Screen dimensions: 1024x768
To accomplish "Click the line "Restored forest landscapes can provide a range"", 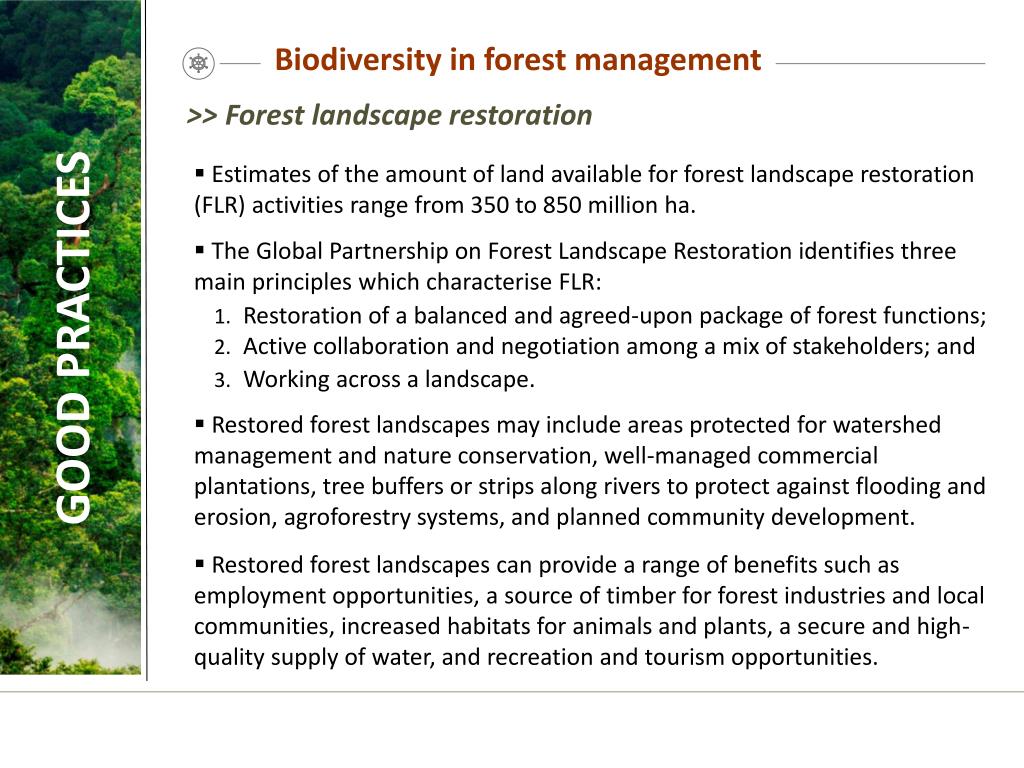I will coord(547,565).
